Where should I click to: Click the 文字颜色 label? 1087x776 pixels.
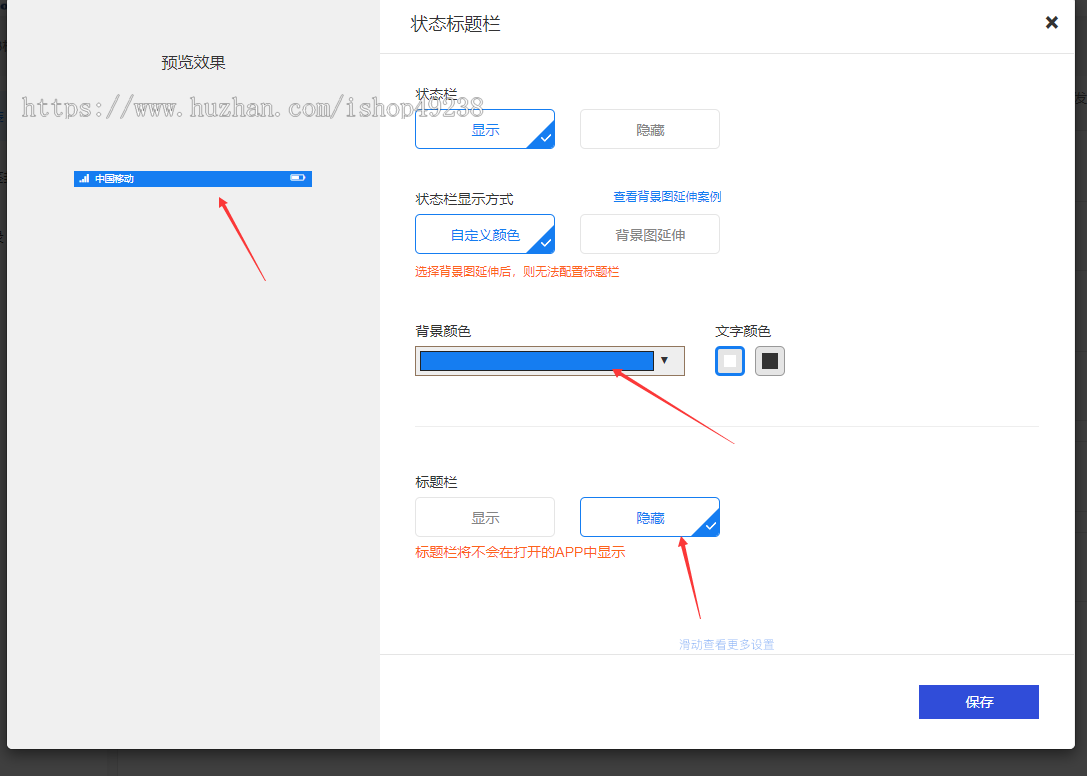pos(742,331)
